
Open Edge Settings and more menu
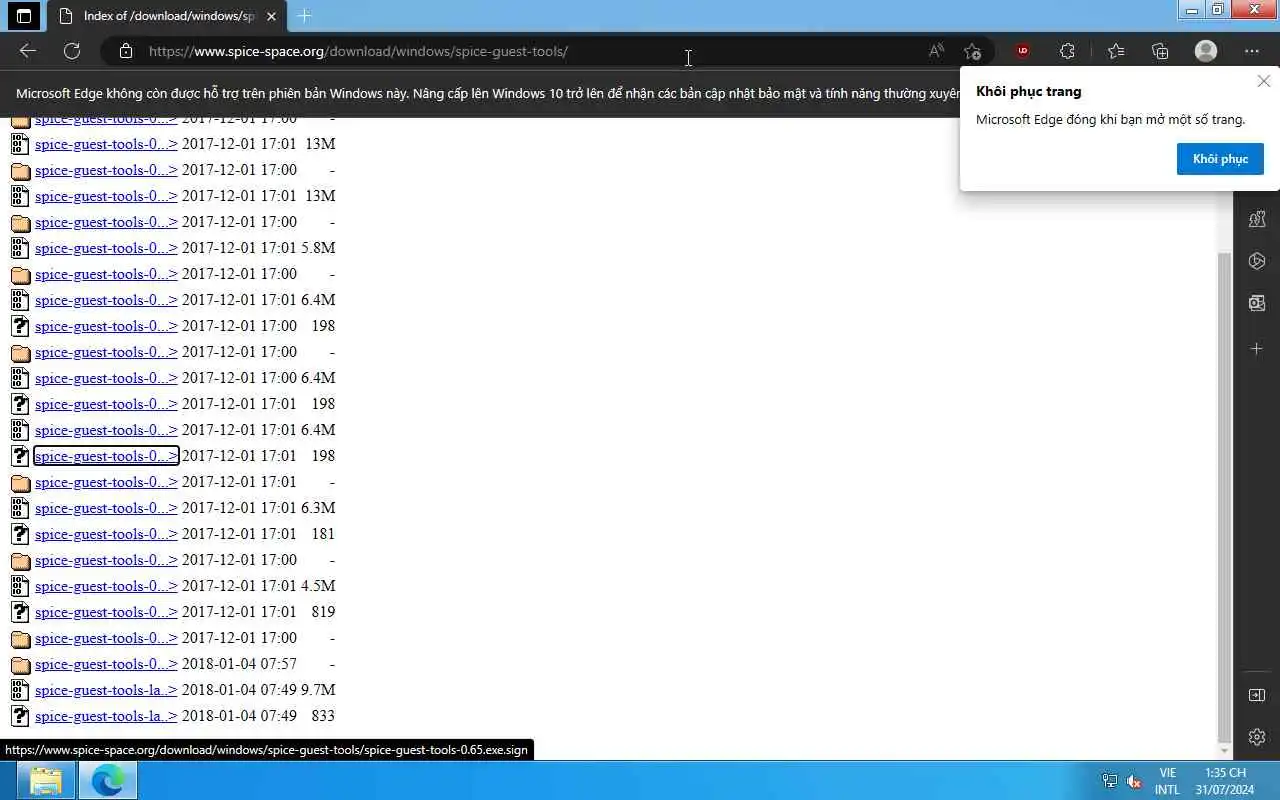coord(1252,51)
